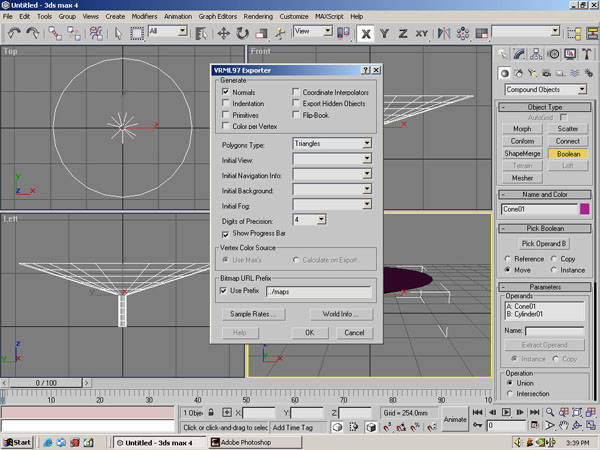Open the Initial View dropdown

click(x=367, y=159)
